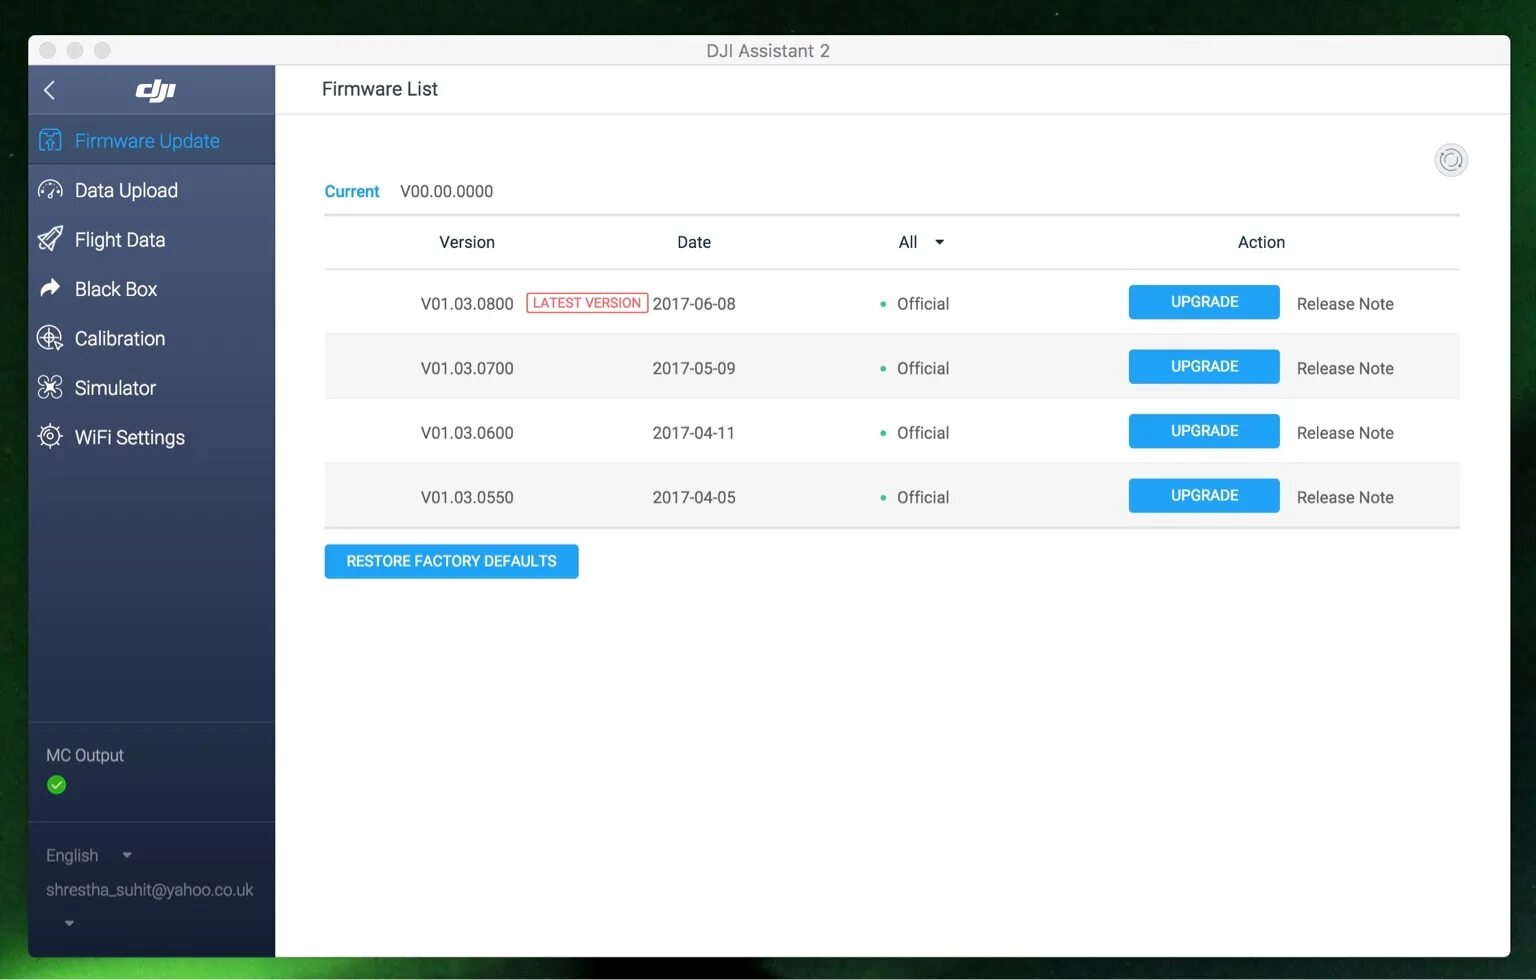This screenshot has width=1536, height=980.
Task: Click the green MC Output status checkmark
Action: (x=57, y=785)
